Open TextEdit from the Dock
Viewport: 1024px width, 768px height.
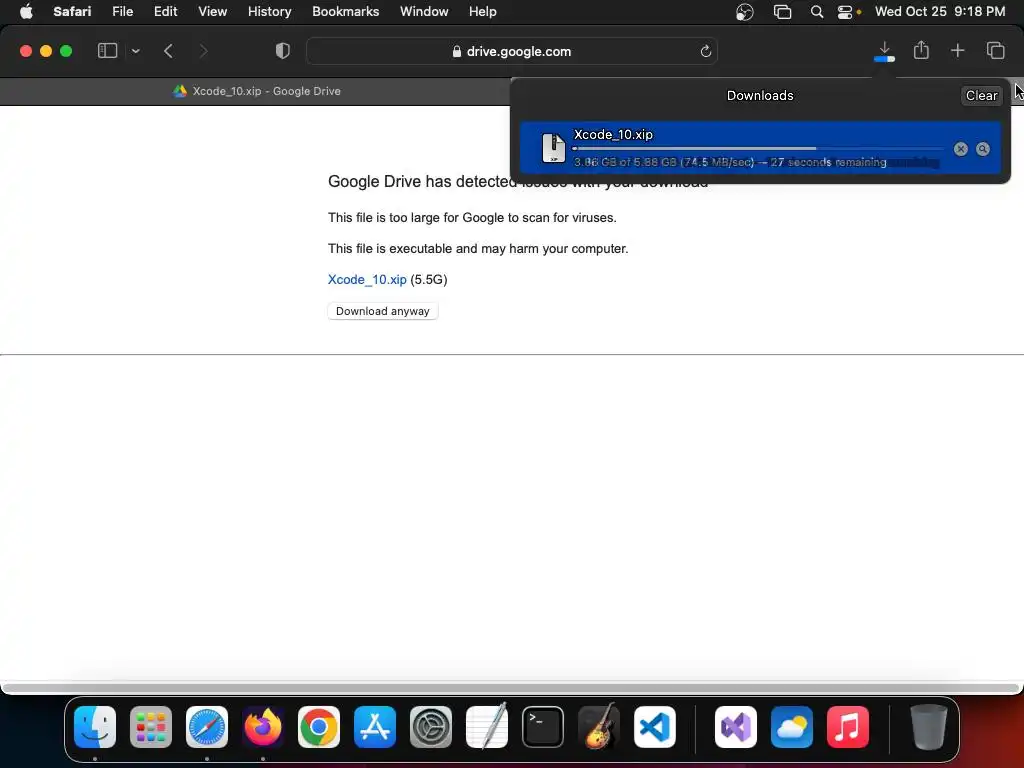coord(487,727)
